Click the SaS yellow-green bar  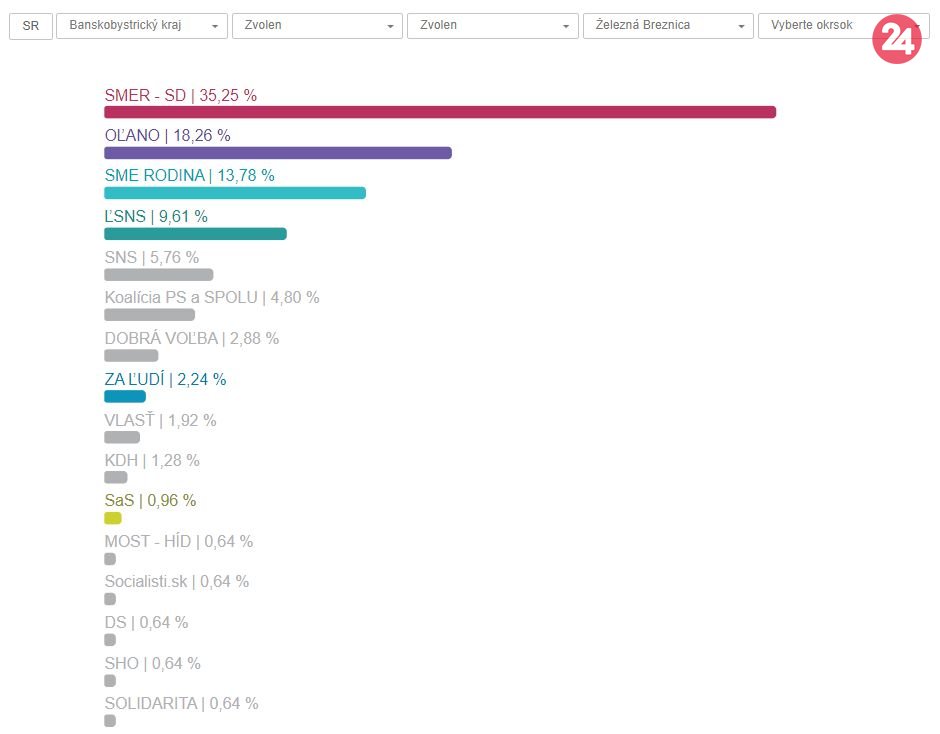pyautogui.click(x=113, y=518)
